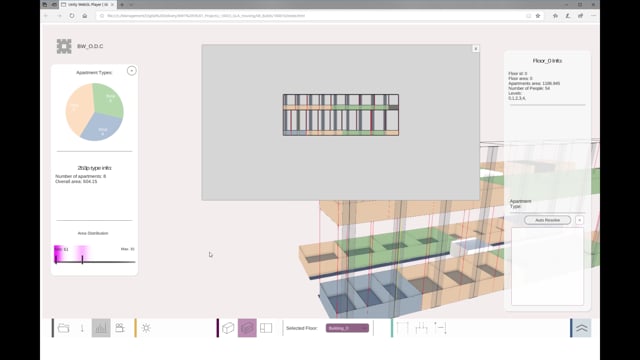Close the floor plan popup window
This screenshot has height=360, width=640.
tap(476, 49)
